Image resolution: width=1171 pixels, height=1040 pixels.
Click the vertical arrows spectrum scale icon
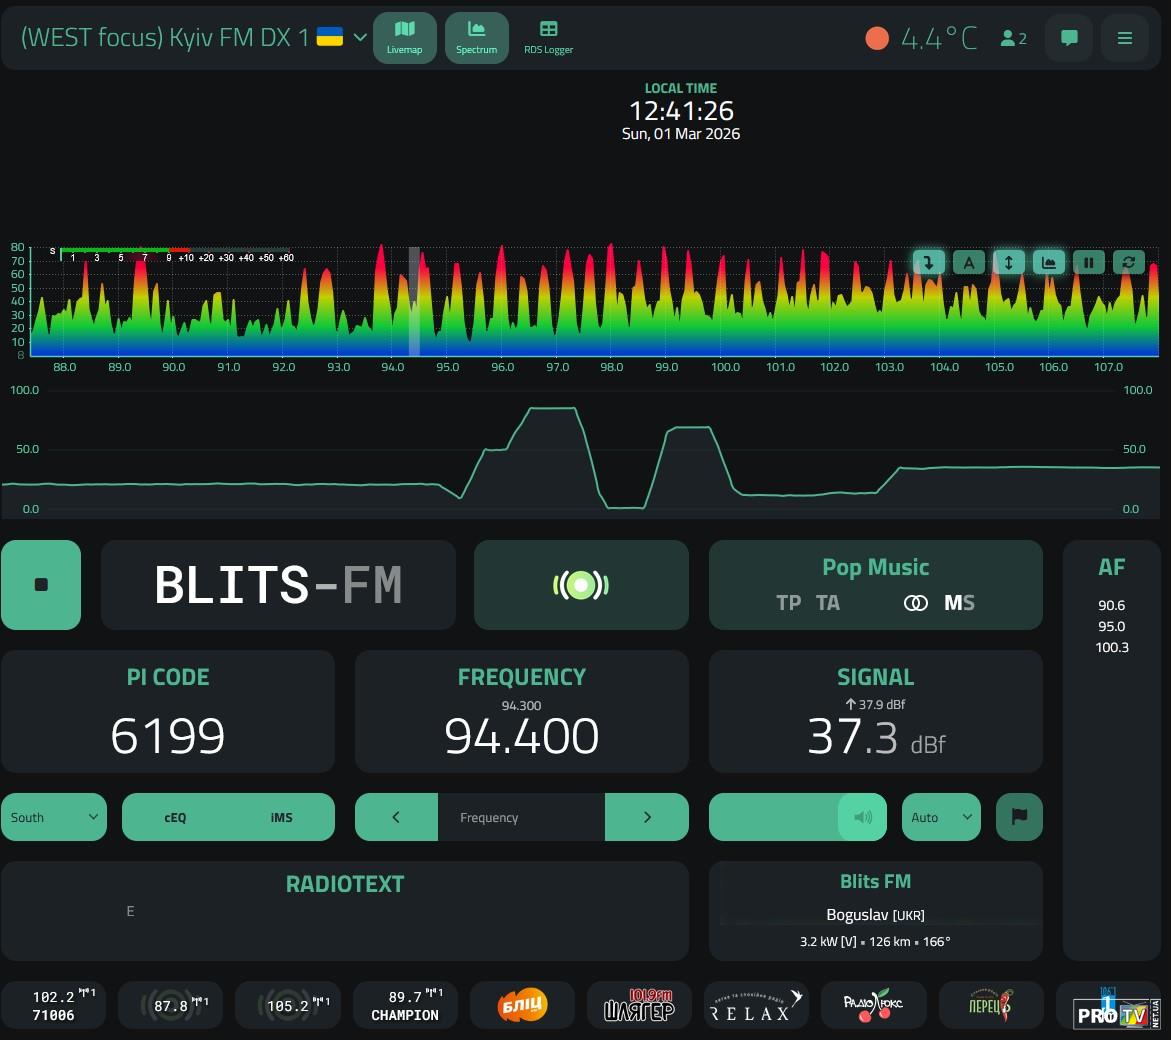point(1008,262)
